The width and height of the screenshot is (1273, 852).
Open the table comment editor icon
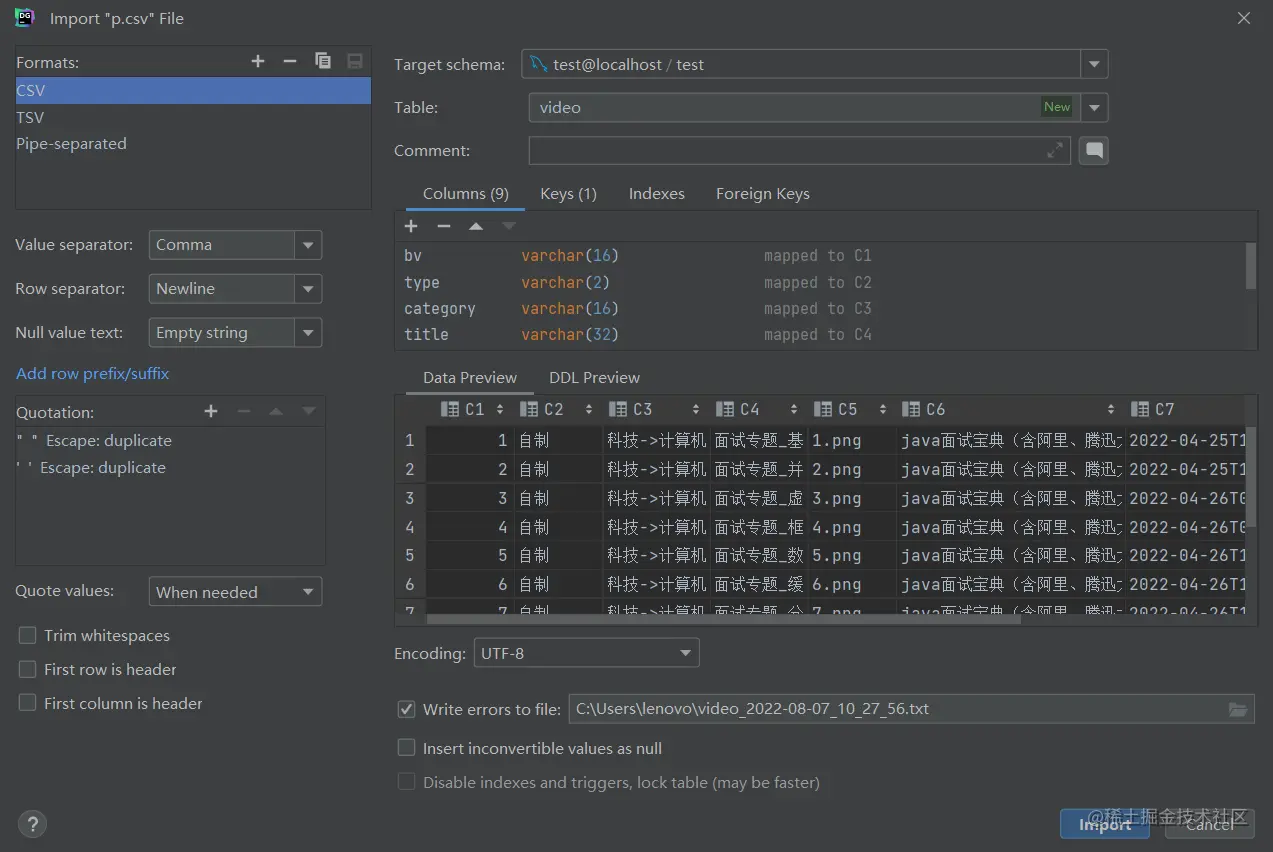1095,150
